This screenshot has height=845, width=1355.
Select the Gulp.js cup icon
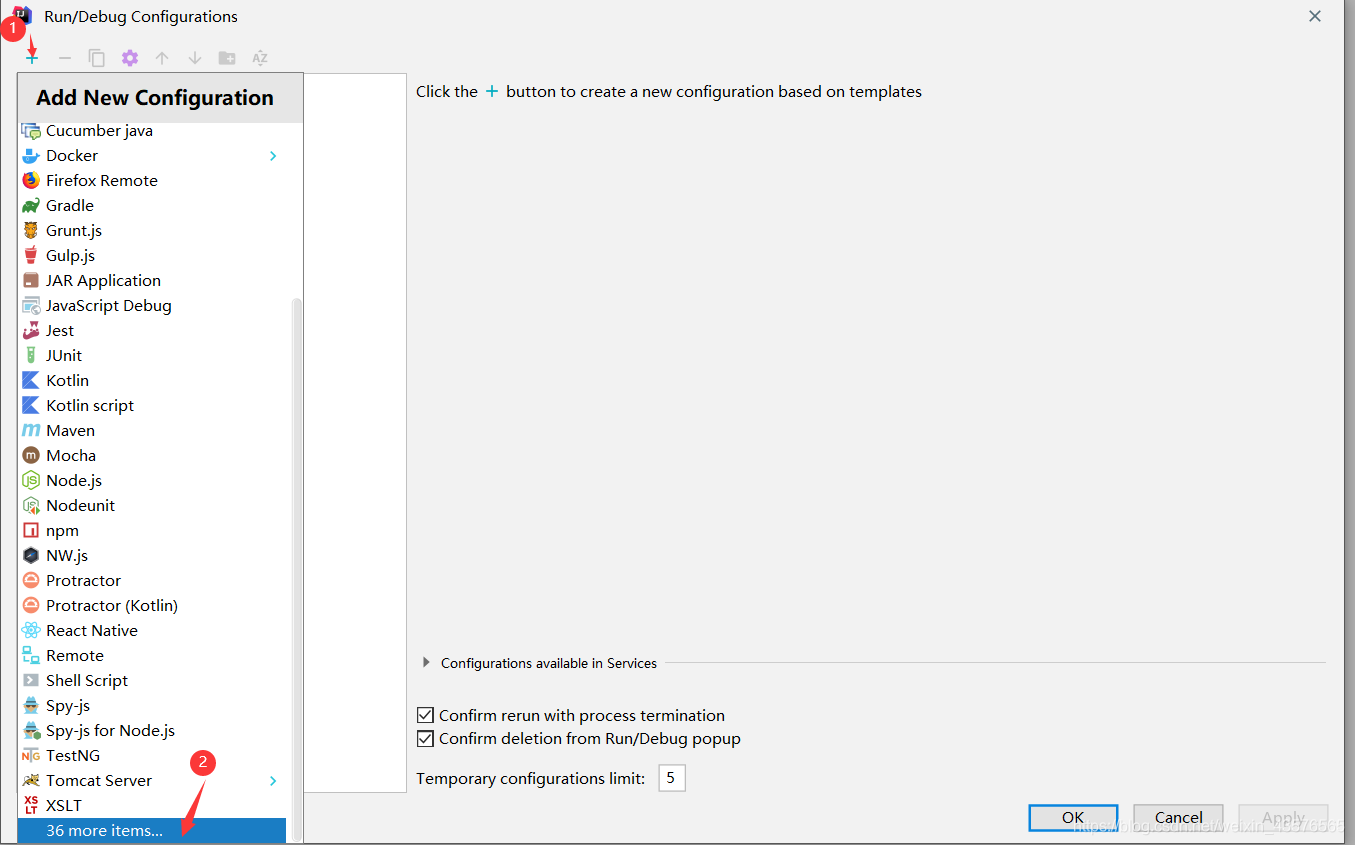[31, 256]
